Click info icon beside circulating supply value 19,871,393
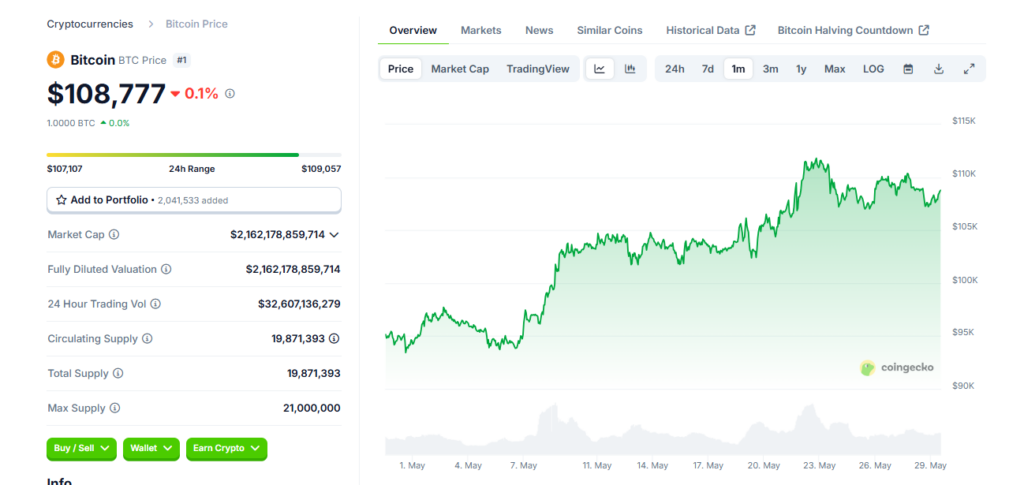The width and height of the screenshot is (1024, 485). click(x=334, y=339)
